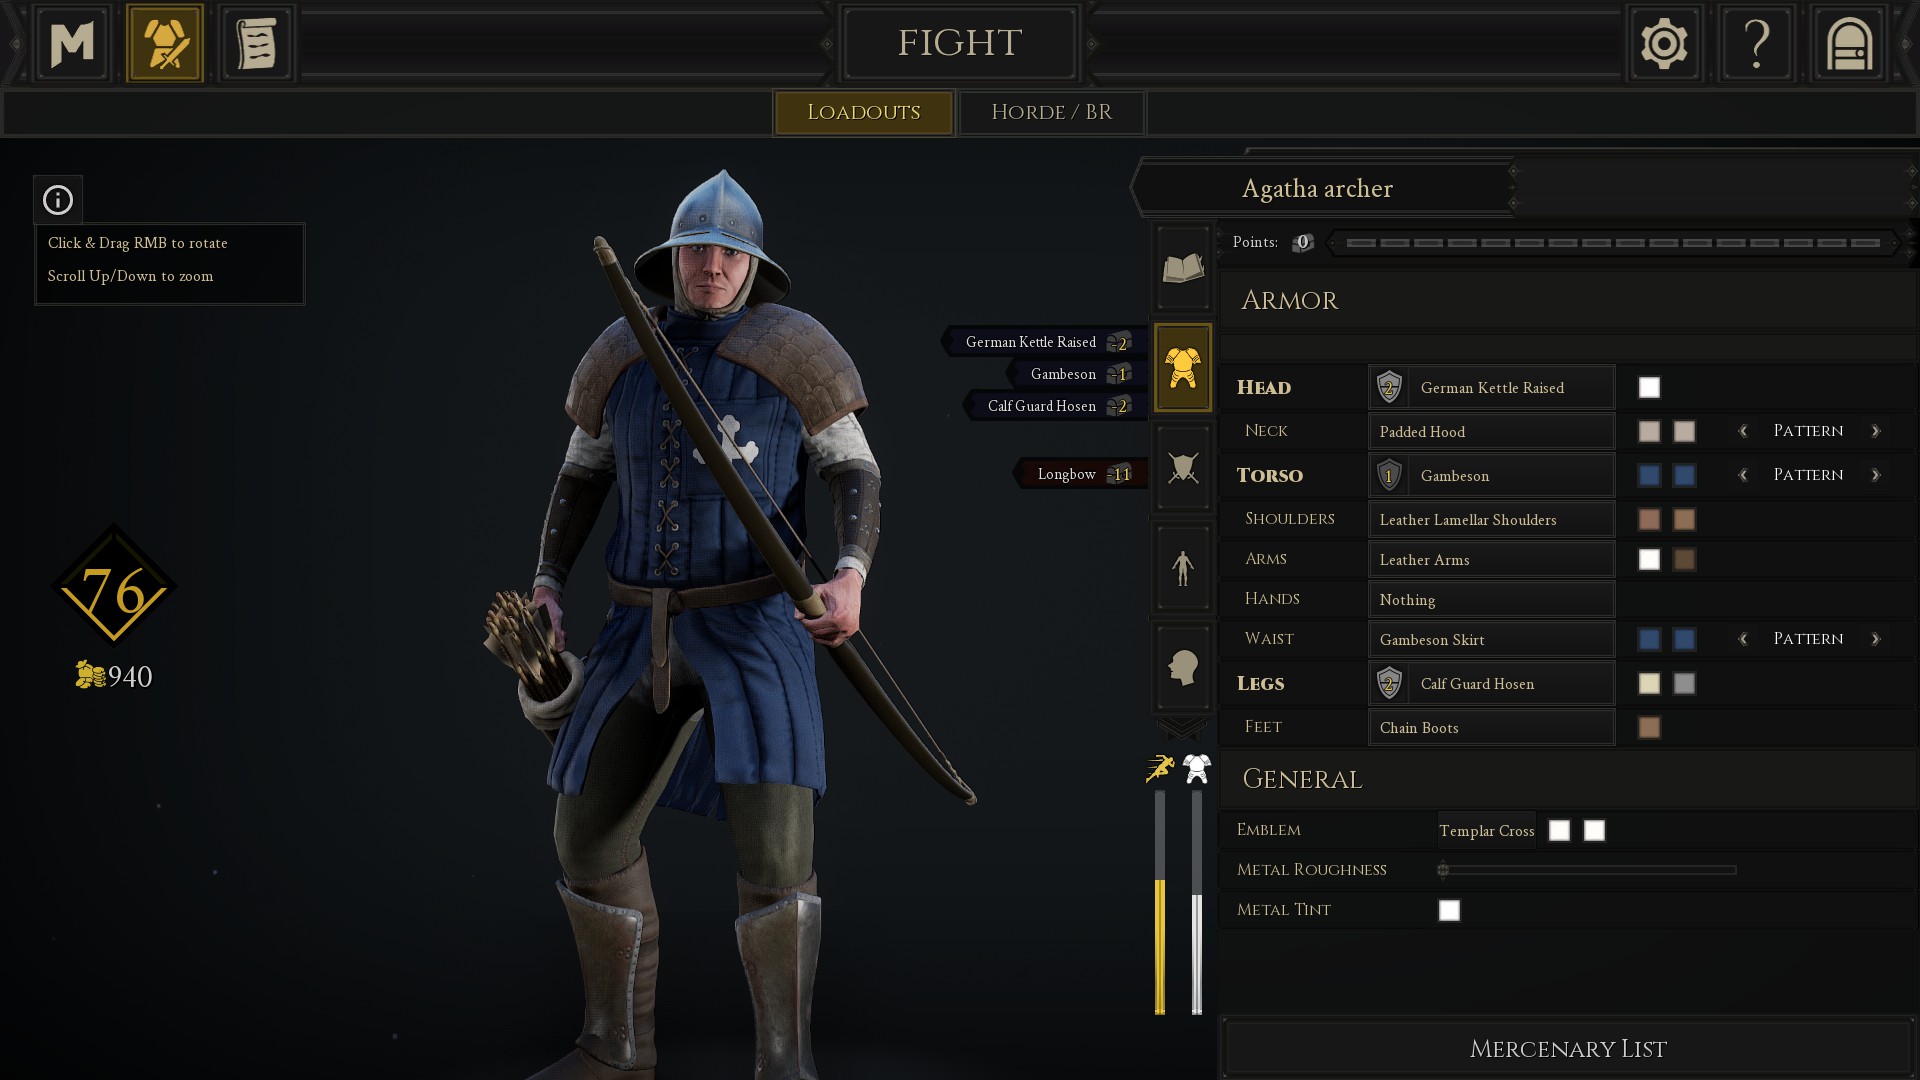Open the Mordhau main menu icon
1920x1080 pixels.
(x=72, y=44)
